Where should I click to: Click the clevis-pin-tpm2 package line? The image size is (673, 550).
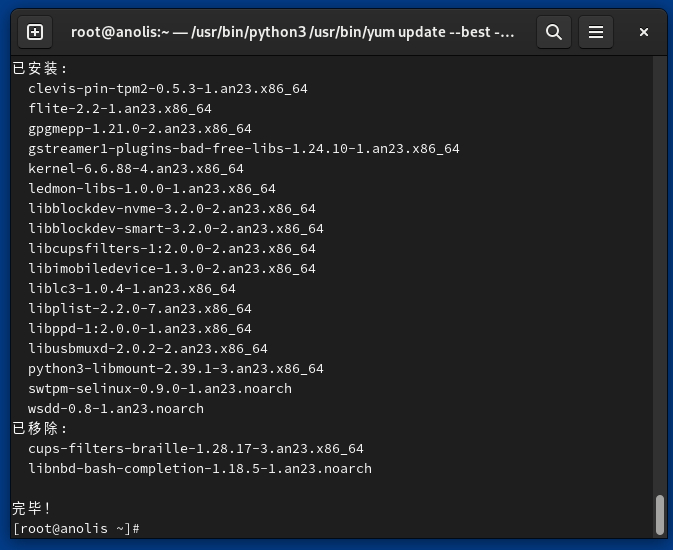168,88
